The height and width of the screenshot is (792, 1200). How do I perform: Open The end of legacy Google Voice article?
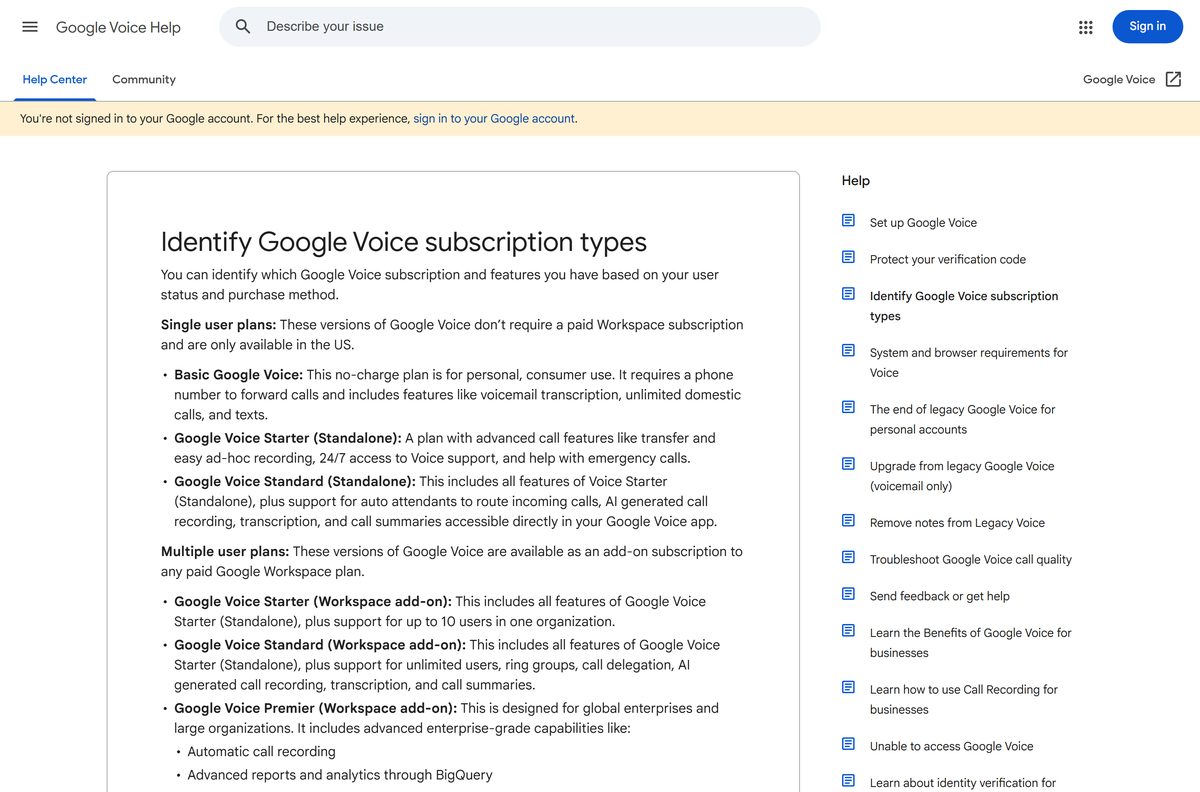[x=962, y=419]
